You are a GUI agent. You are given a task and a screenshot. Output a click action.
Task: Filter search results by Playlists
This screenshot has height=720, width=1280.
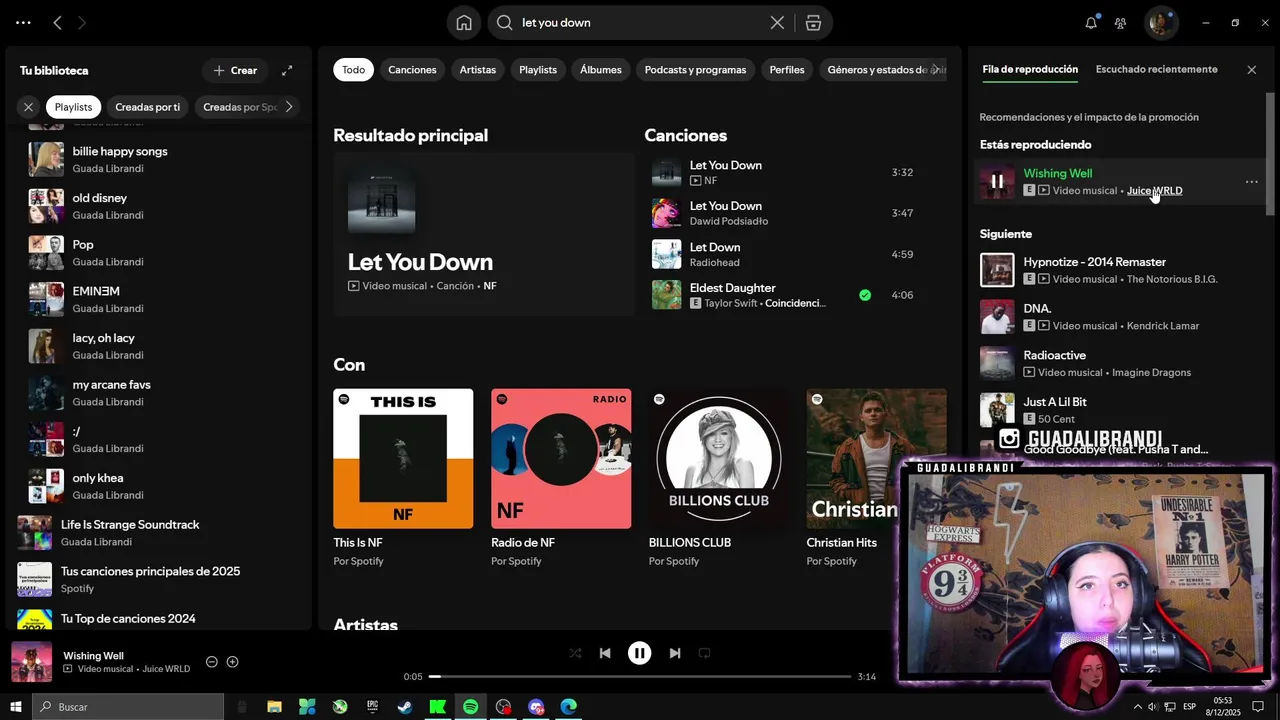click(x=538, y=70)
